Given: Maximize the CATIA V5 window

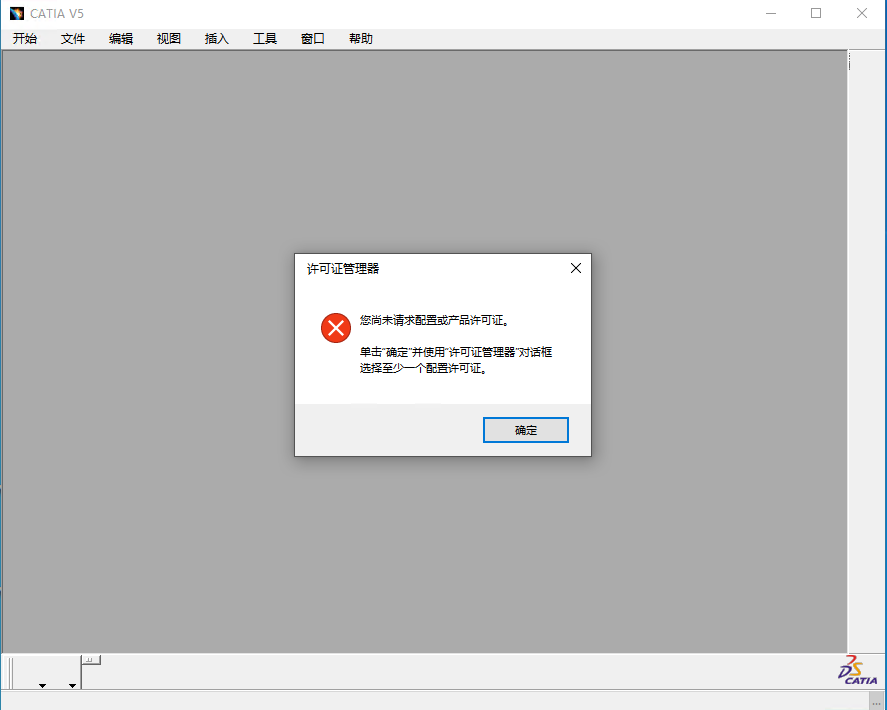Looking at the screenshot, I should [x=816, y=13].
